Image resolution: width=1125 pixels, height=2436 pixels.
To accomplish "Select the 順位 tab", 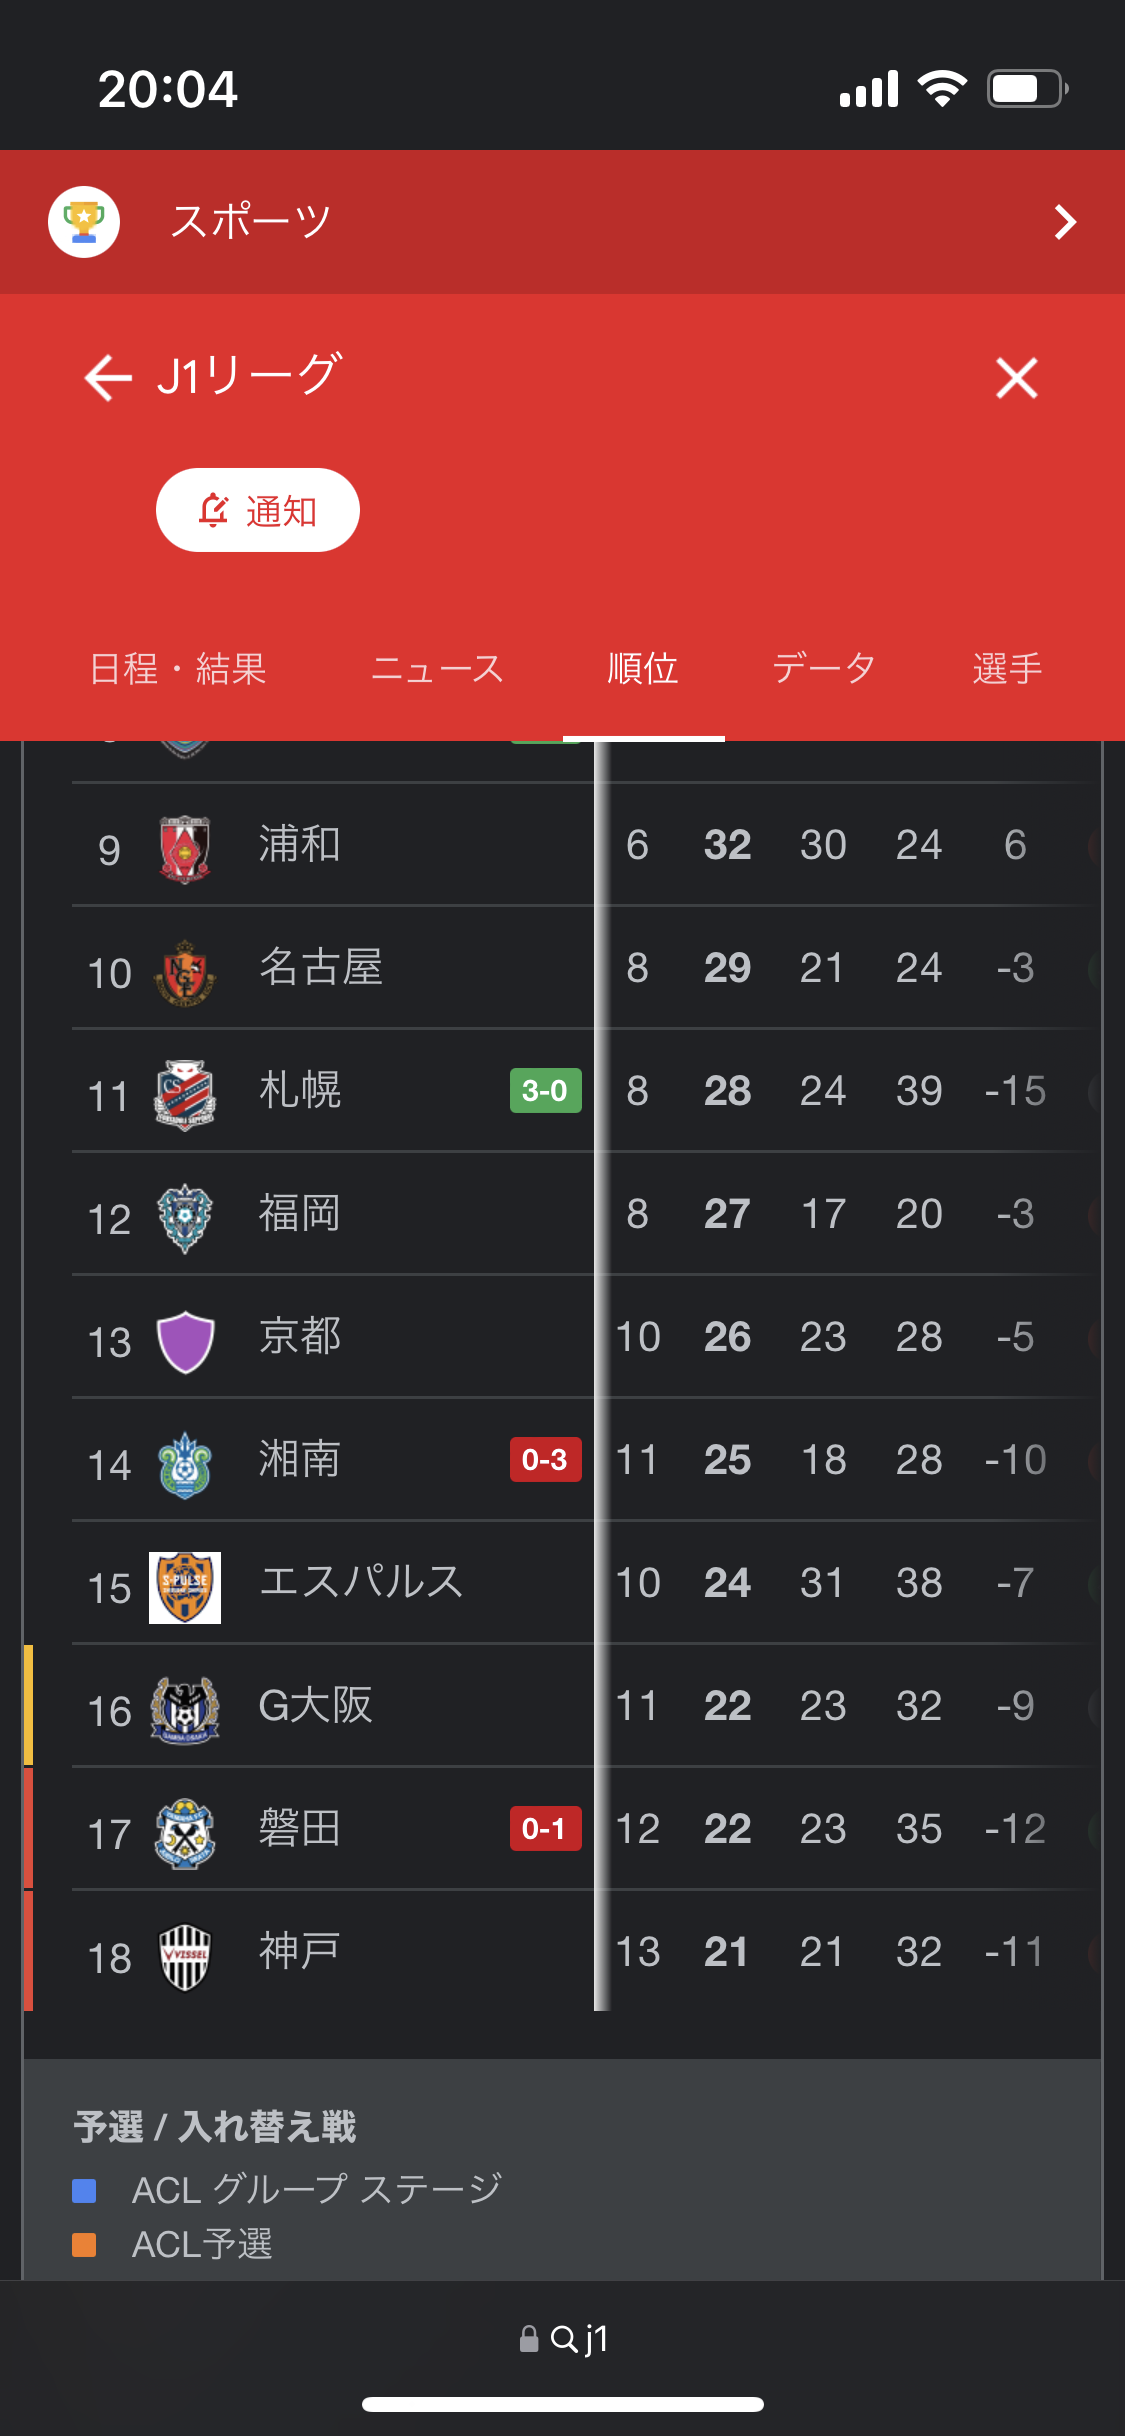I will 643,668.
